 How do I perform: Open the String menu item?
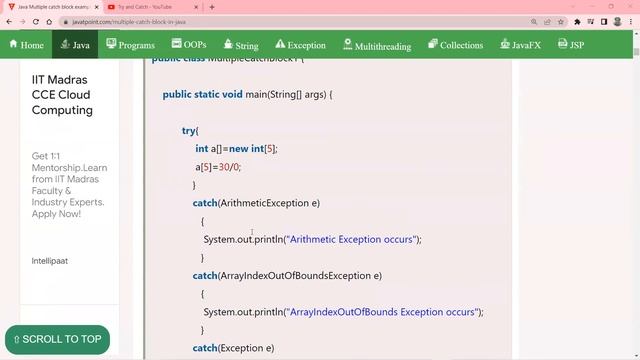click(241, 44)
